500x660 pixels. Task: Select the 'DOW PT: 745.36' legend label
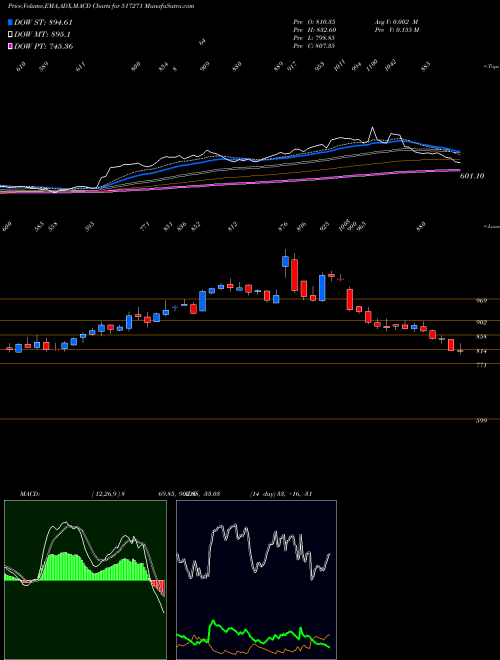(44, 46)
